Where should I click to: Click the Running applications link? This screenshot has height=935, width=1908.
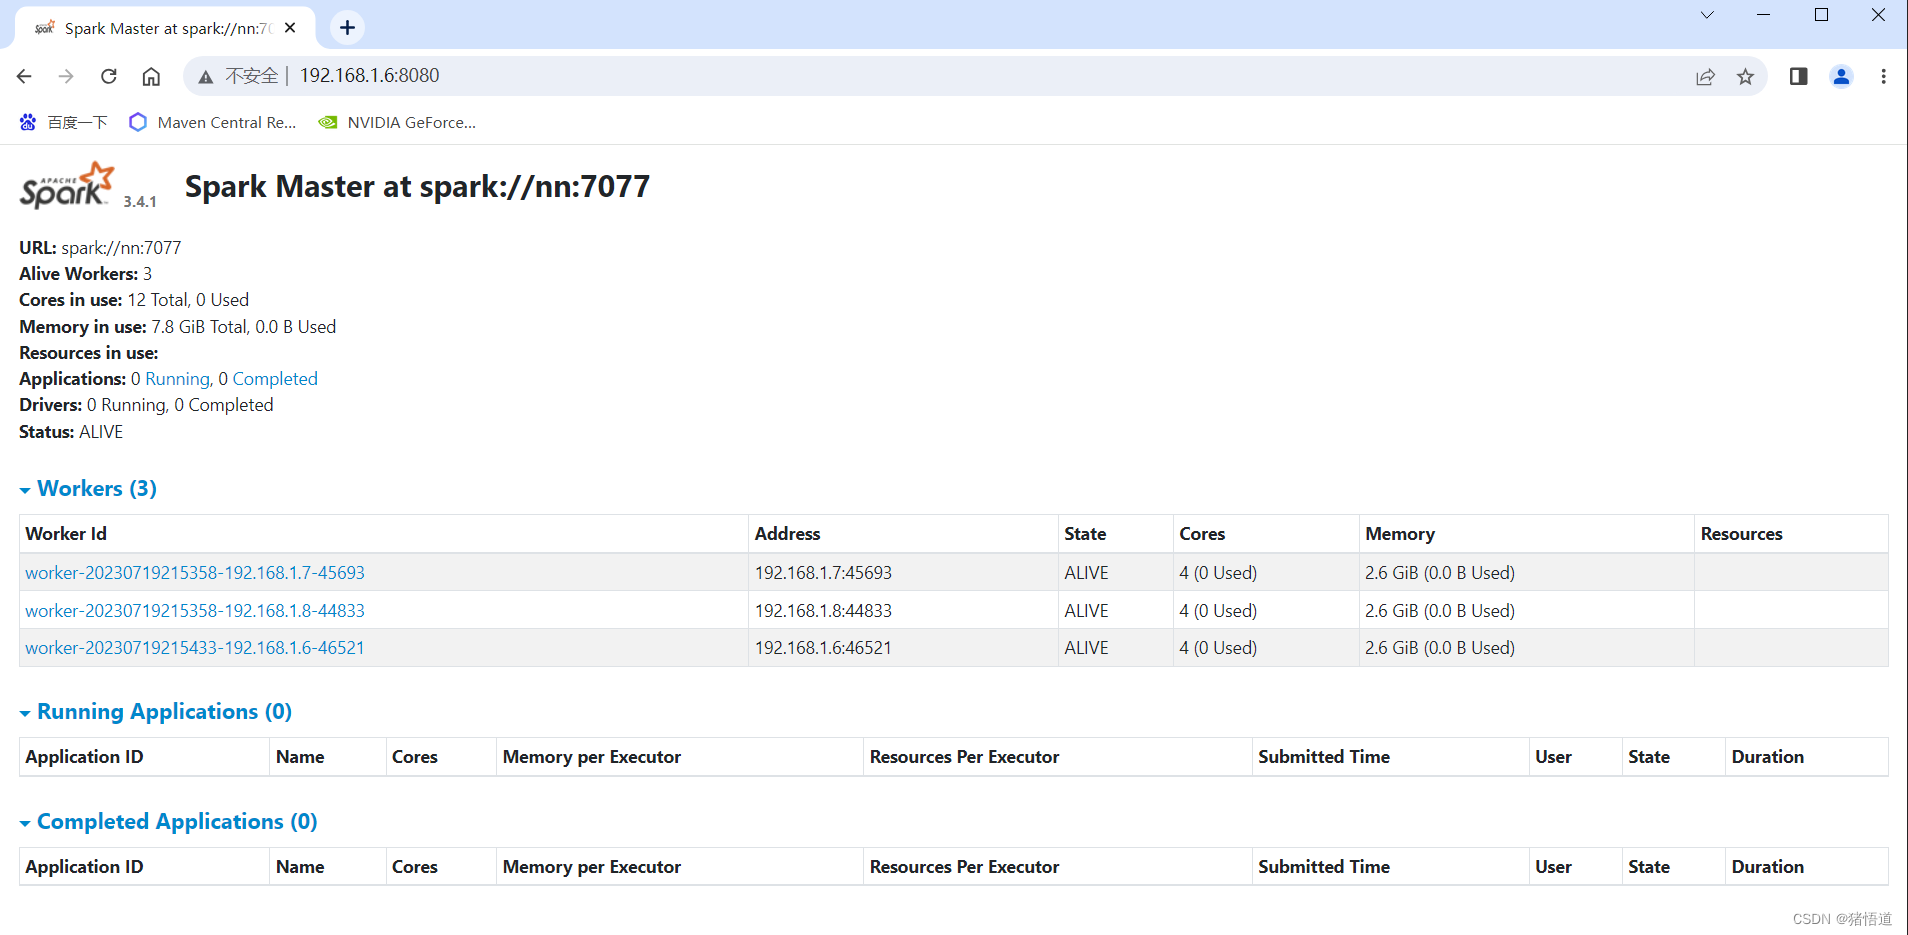coord(177,379)
